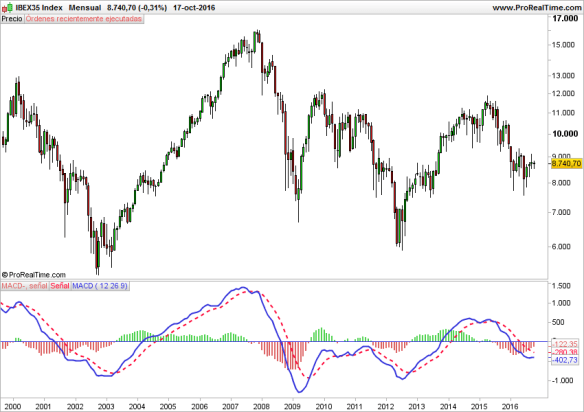
Task: Click the 1.000 MACD axis label
Action: pos(561,303)
